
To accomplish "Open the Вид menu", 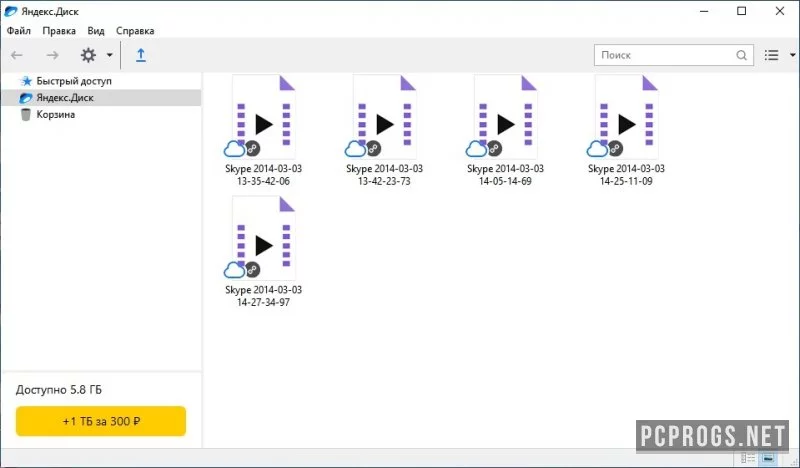I will point(95,31).
